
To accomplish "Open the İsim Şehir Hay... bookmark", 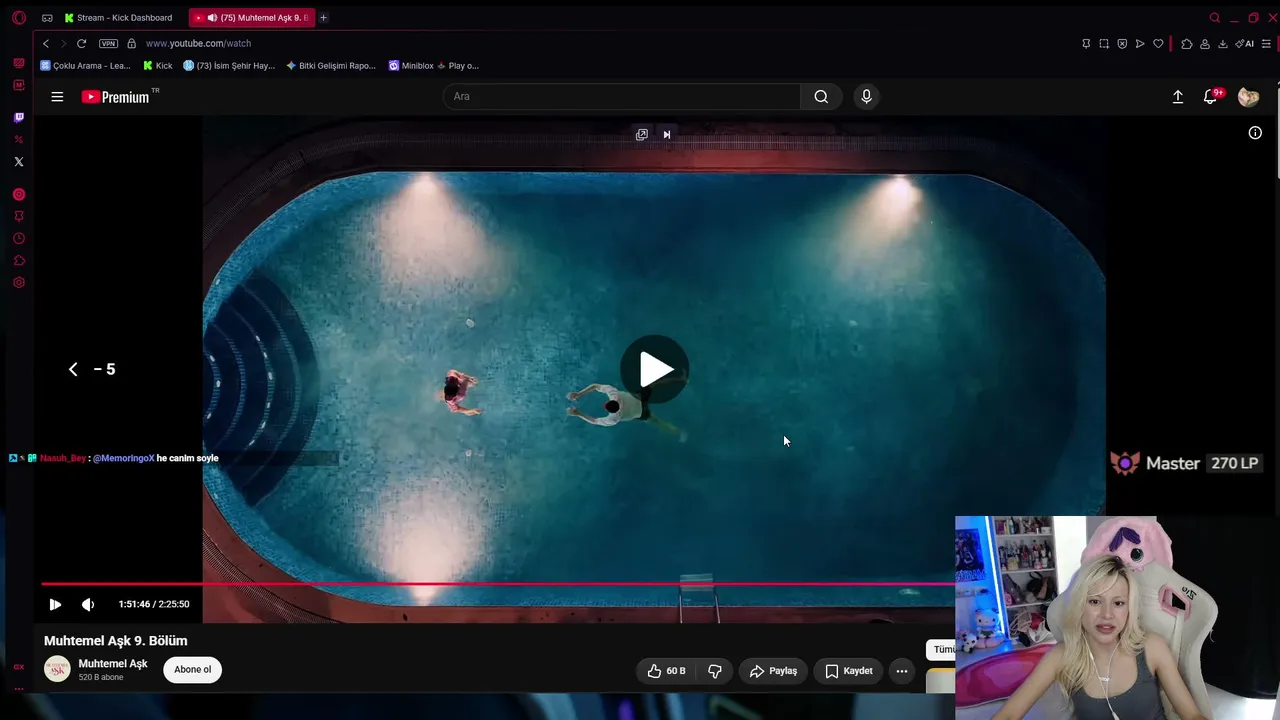I will (x=229, y=66).
